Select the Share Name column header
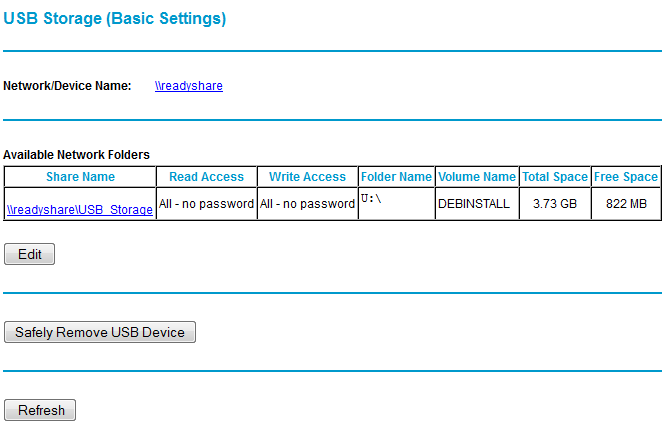This screenshot has width=668, height=439. coord(80,176)
